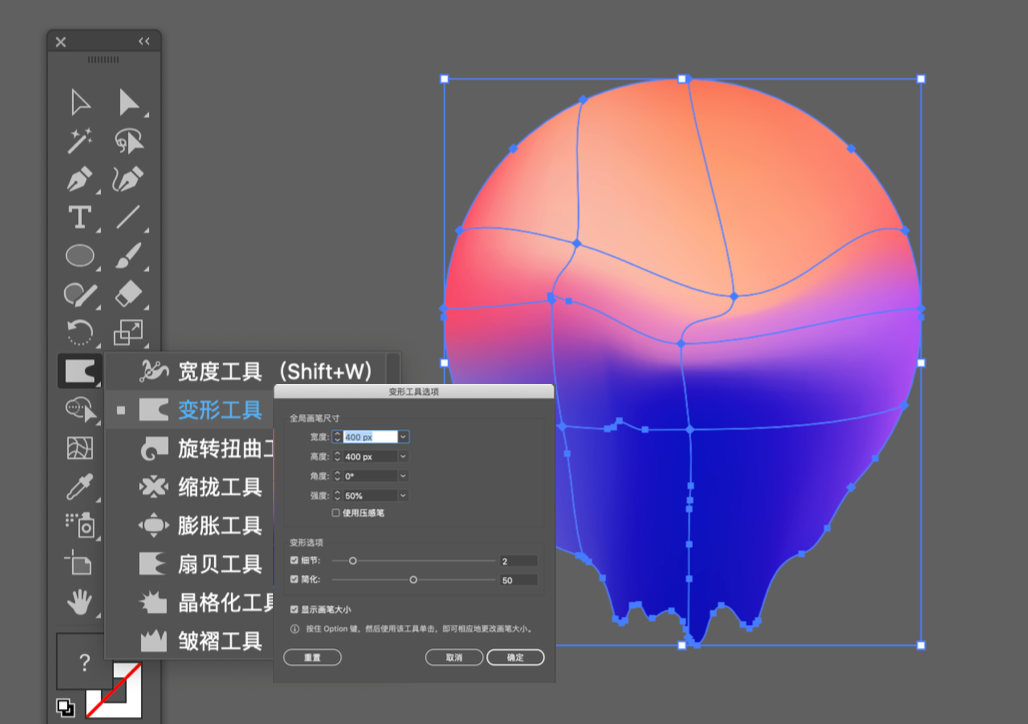
Task: Enable the 使用压感笔 checkbox
Action: (x=336, y=513)
